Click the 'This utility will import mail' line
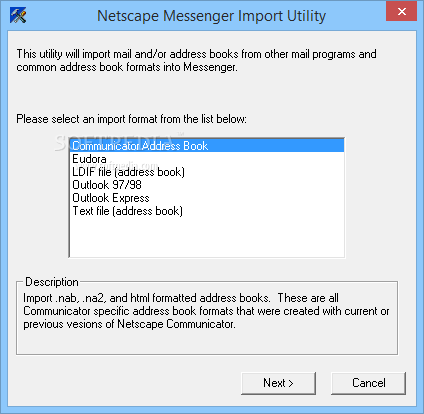This screenshot has height=414, width=424. coord(196,54)
